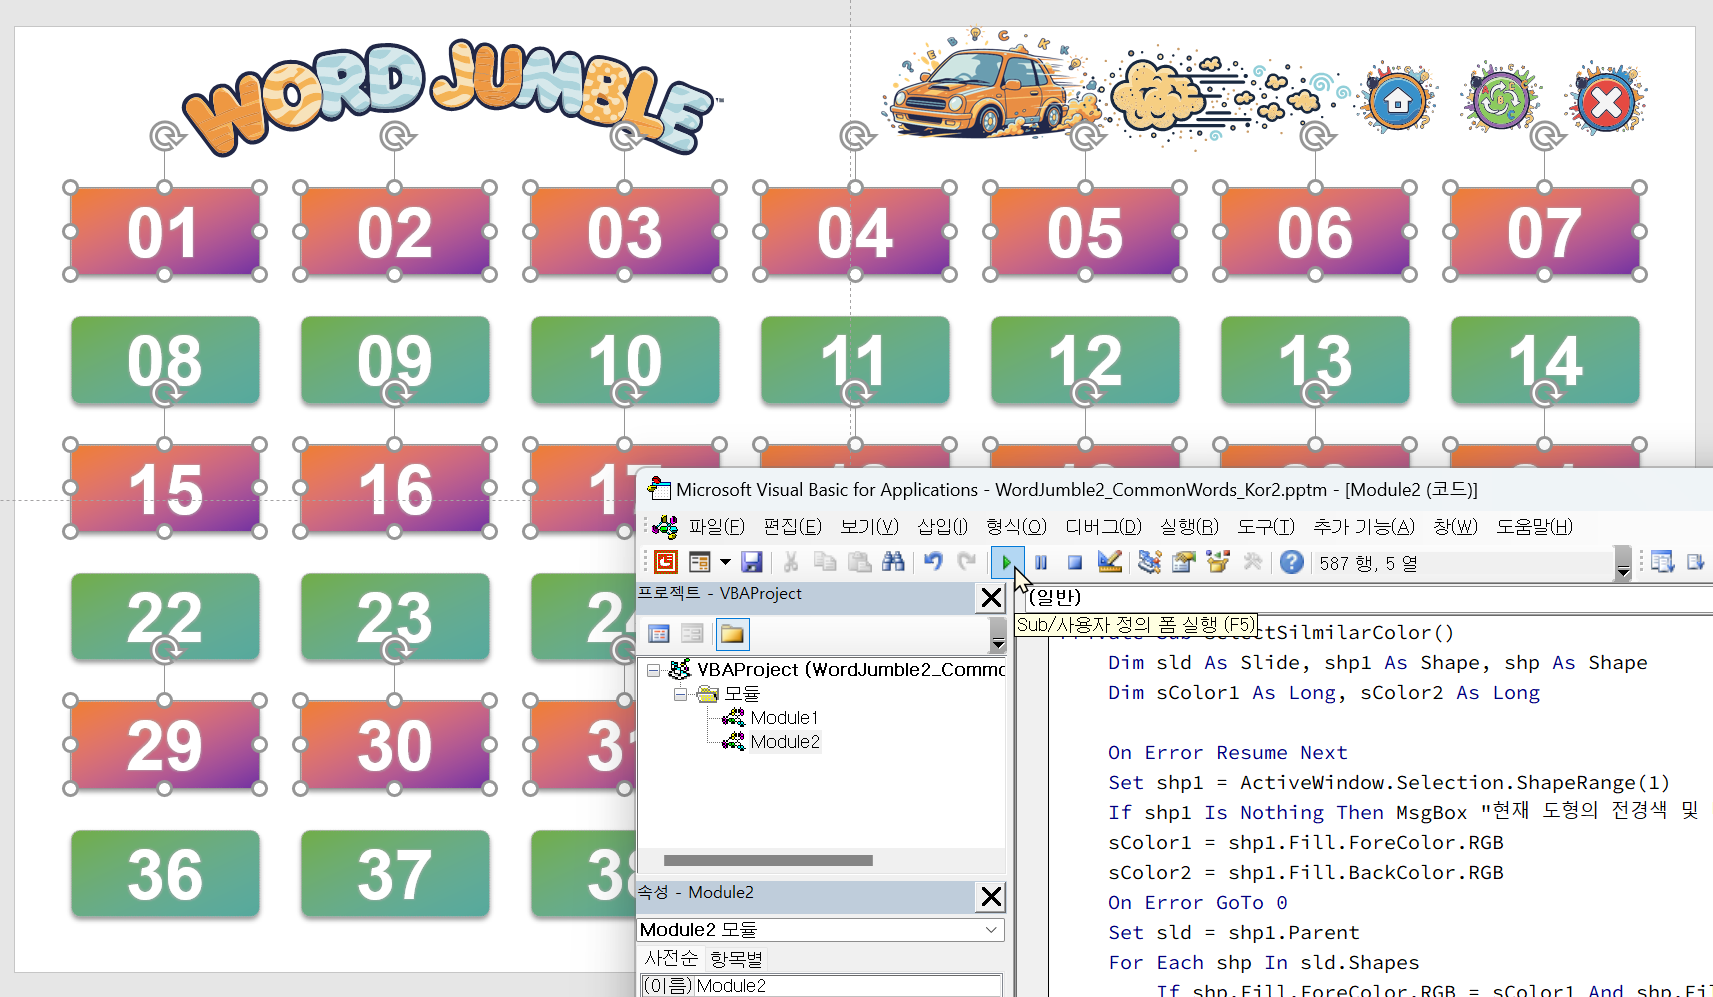Image resolution: width=1713 pixels, height=997 pixels.
Task: Click the green refresh button on slide
Action: pyautogui.click(x=1500, y=100)
